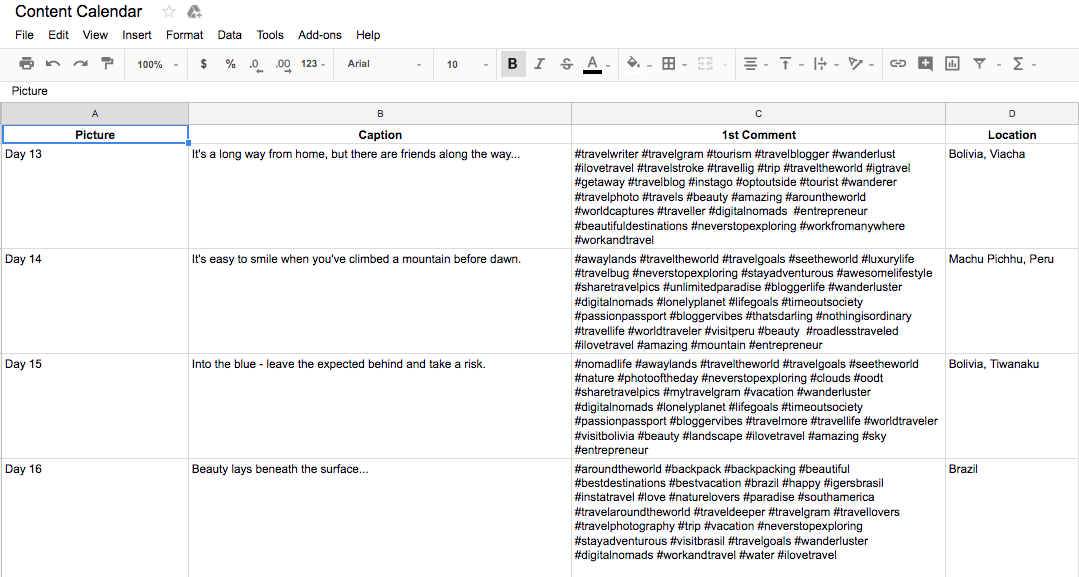Image resolution: width=1079 pixels, height=577 pixels.
Task: Expand the Functions dropdown arrow
Action: 1034,65
